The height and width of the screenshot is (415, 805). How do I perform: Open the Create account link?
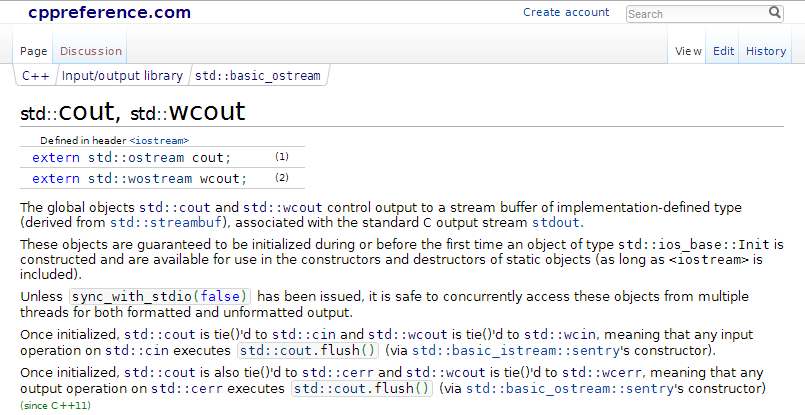(x=566, y=12)
